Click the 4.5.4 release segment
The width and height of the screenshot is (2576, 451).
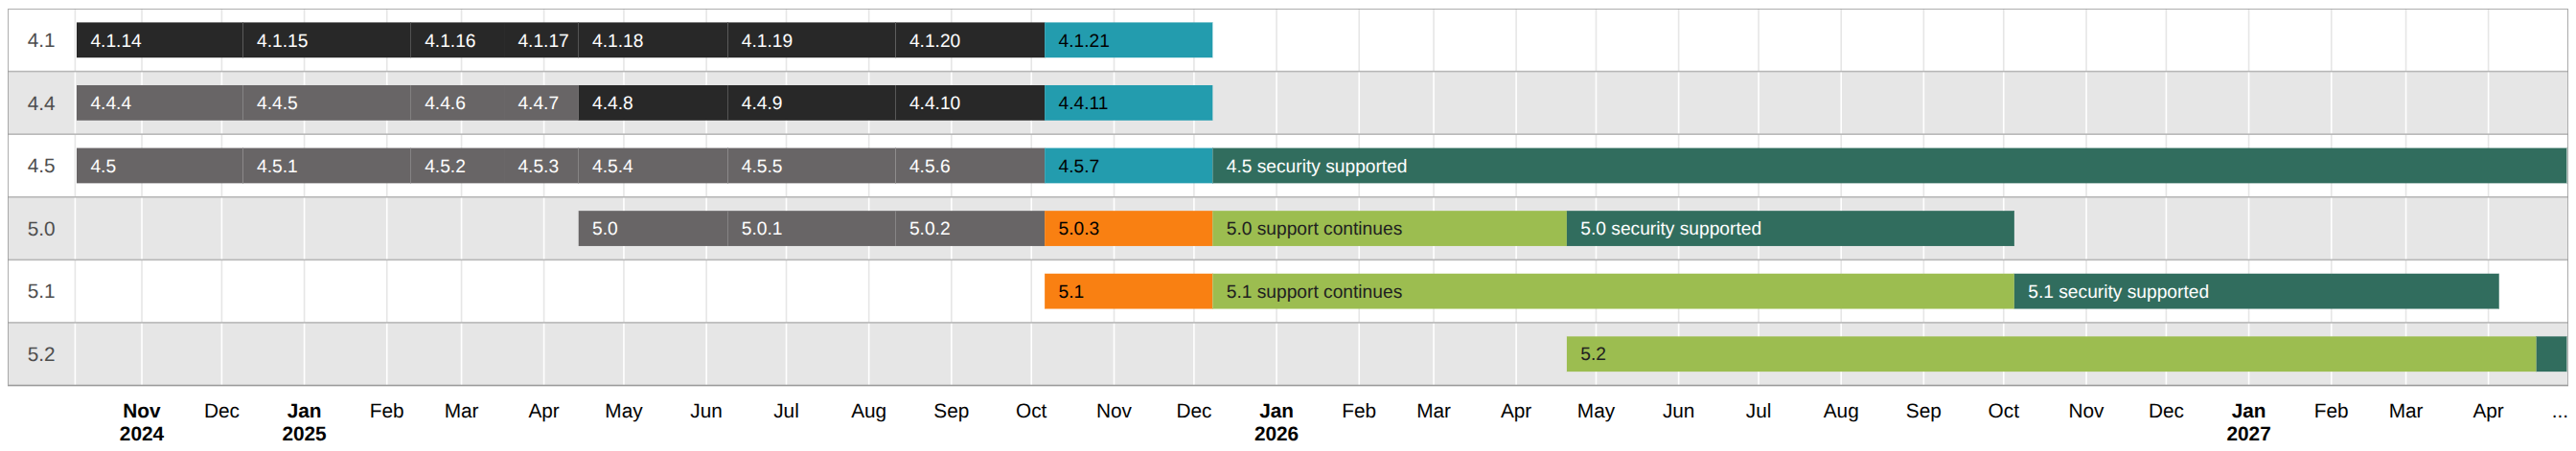(652, 166)
